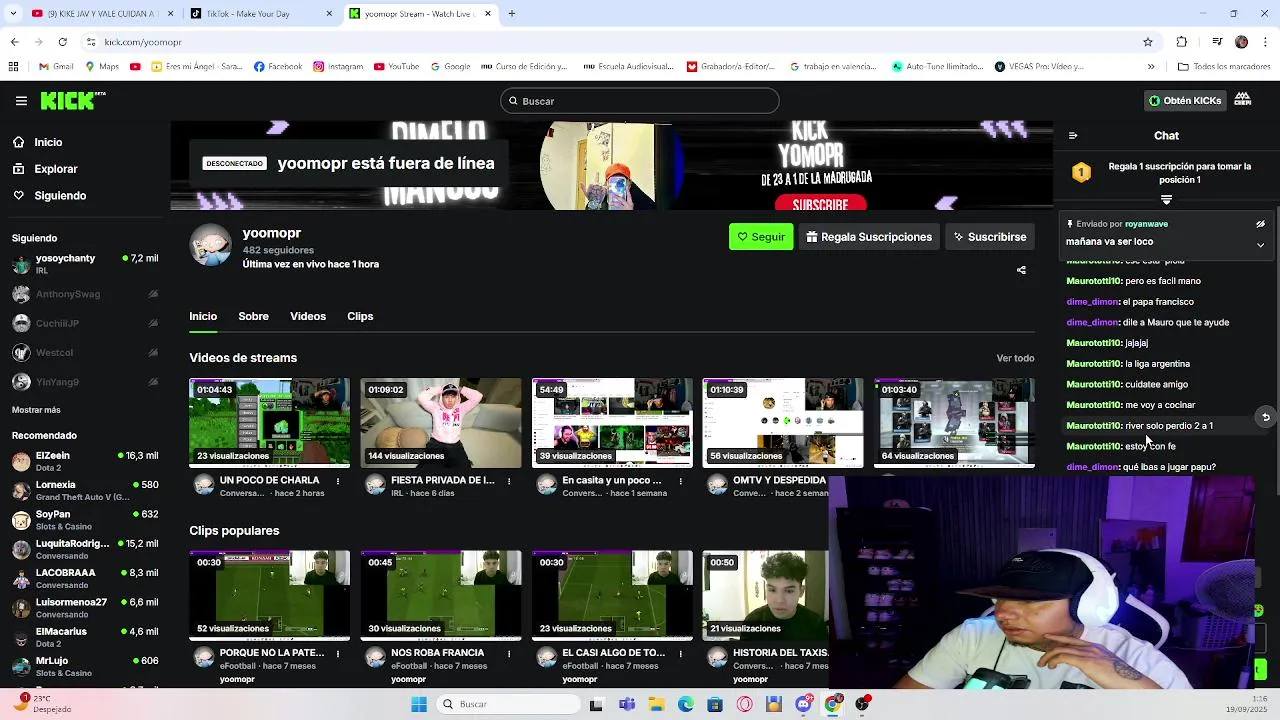1280x720 pixels.
Task: Bookmark this page with the star icon
Action: [1148, 42]
